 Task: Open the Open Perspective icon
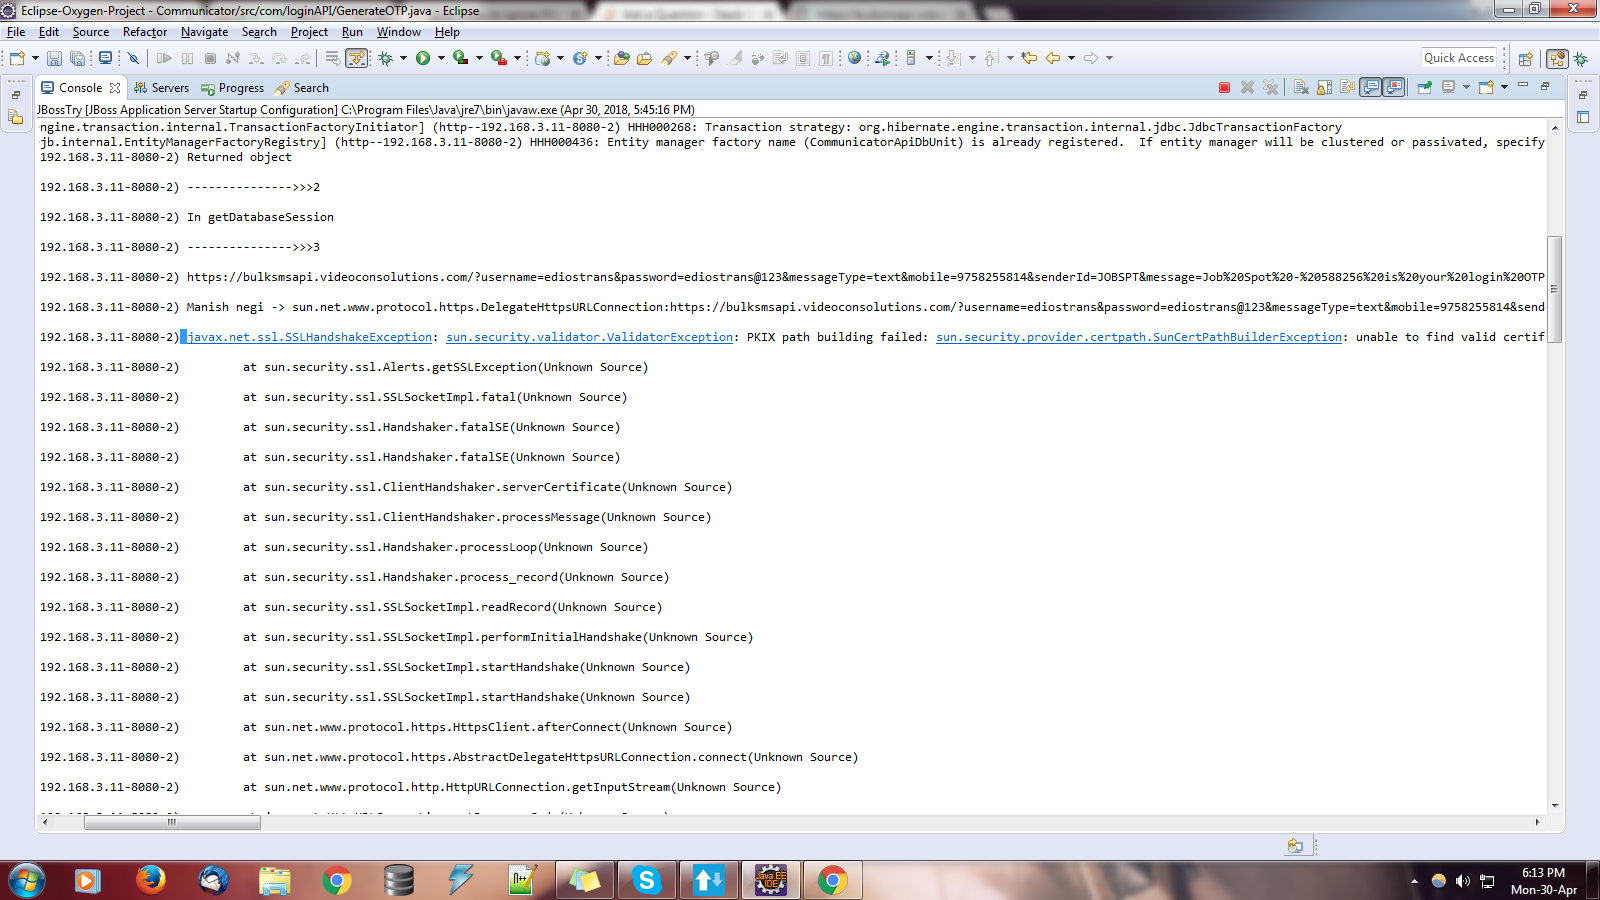point(1525,59)
